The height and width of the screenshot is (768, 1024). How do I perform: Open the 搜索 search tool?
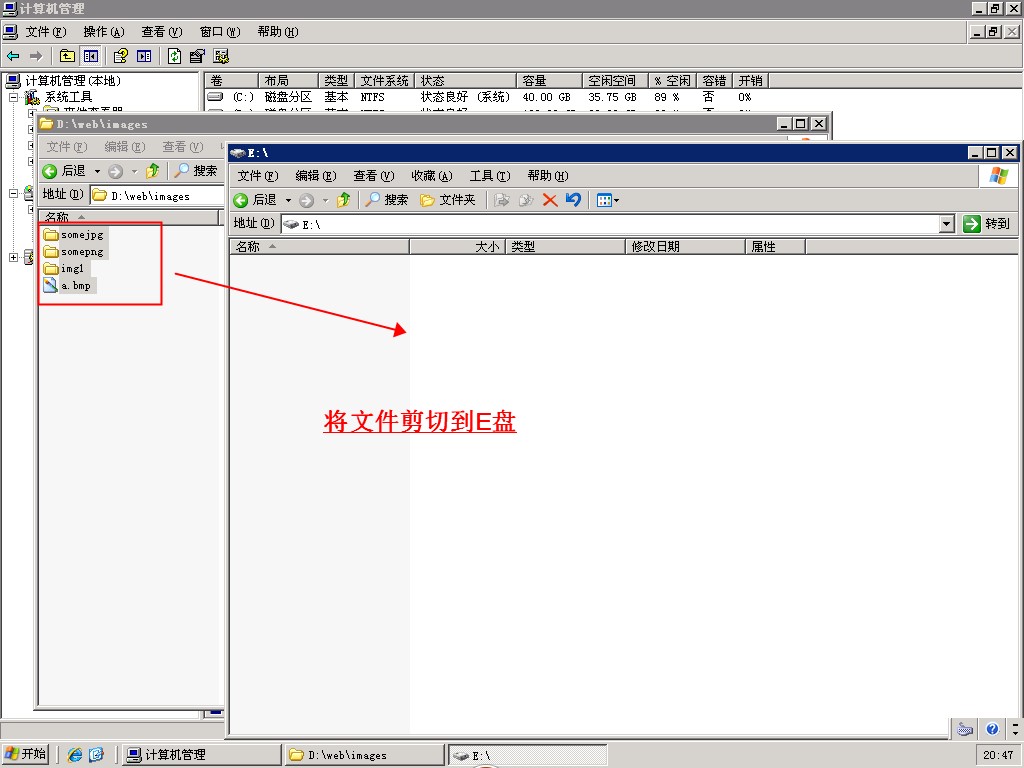(x=386, y=200)
